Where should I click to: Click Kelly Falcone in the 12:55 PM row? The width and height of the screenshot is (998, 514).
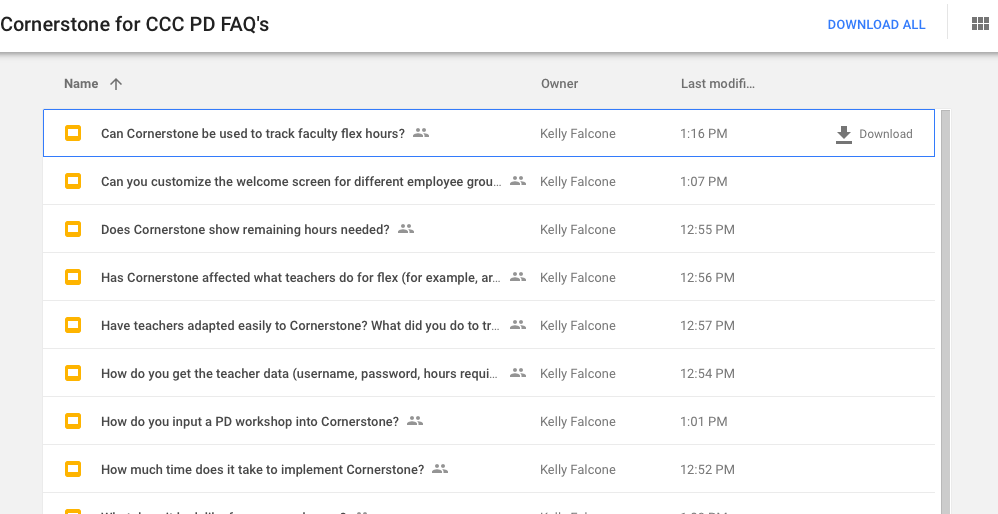coord(578,230)
